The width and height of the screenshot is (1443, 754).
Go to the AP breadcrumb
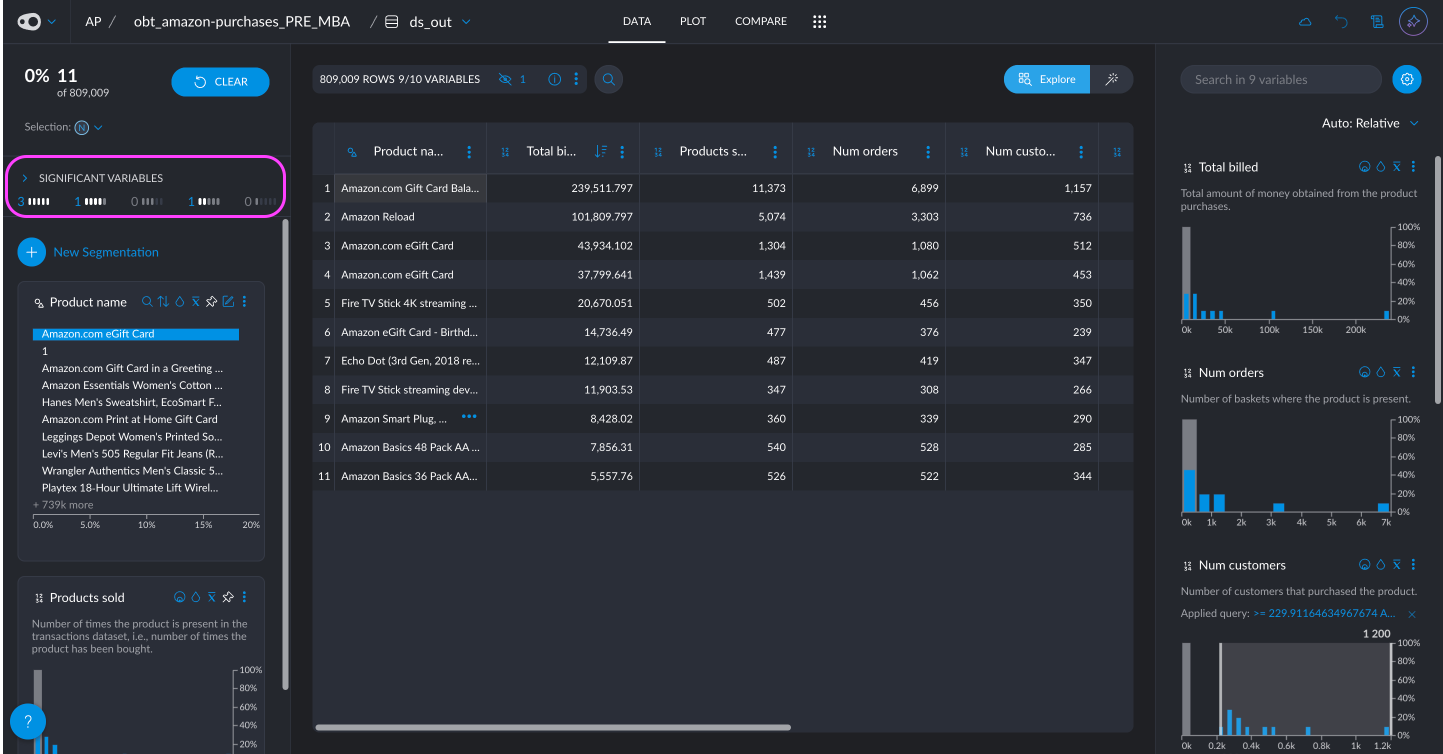coord(93,21)
